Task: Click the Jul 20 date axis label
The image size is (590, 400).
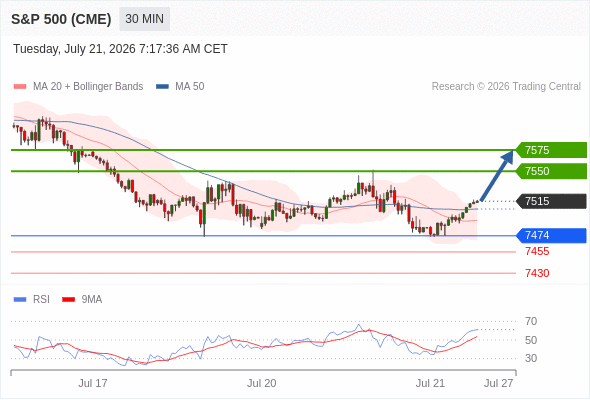Action: pos(262,383)
